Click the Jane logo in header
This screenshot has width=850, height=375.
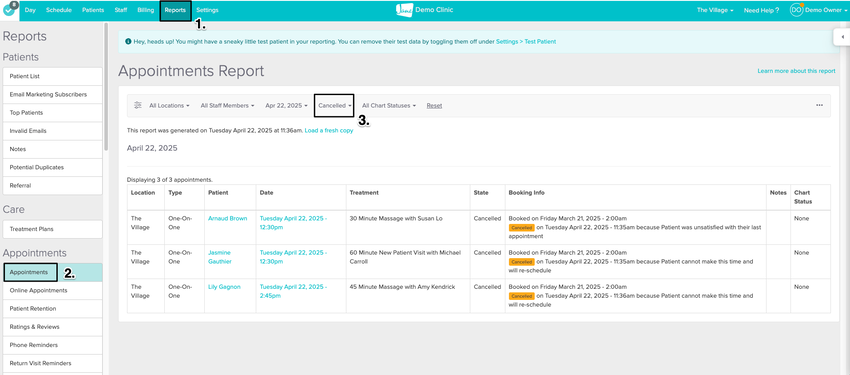[x=404, y=10]
